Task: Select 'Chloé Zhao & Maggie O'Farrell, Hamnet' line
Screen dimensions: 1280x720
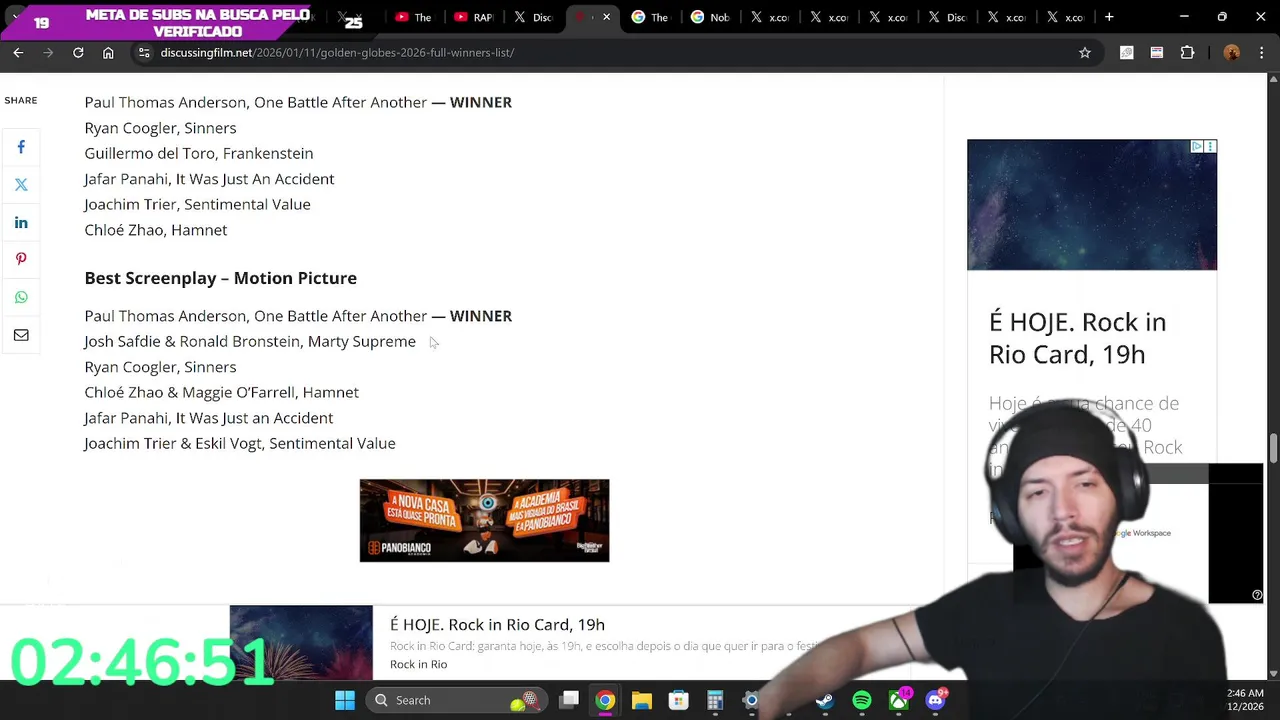Action: [221, 392]
